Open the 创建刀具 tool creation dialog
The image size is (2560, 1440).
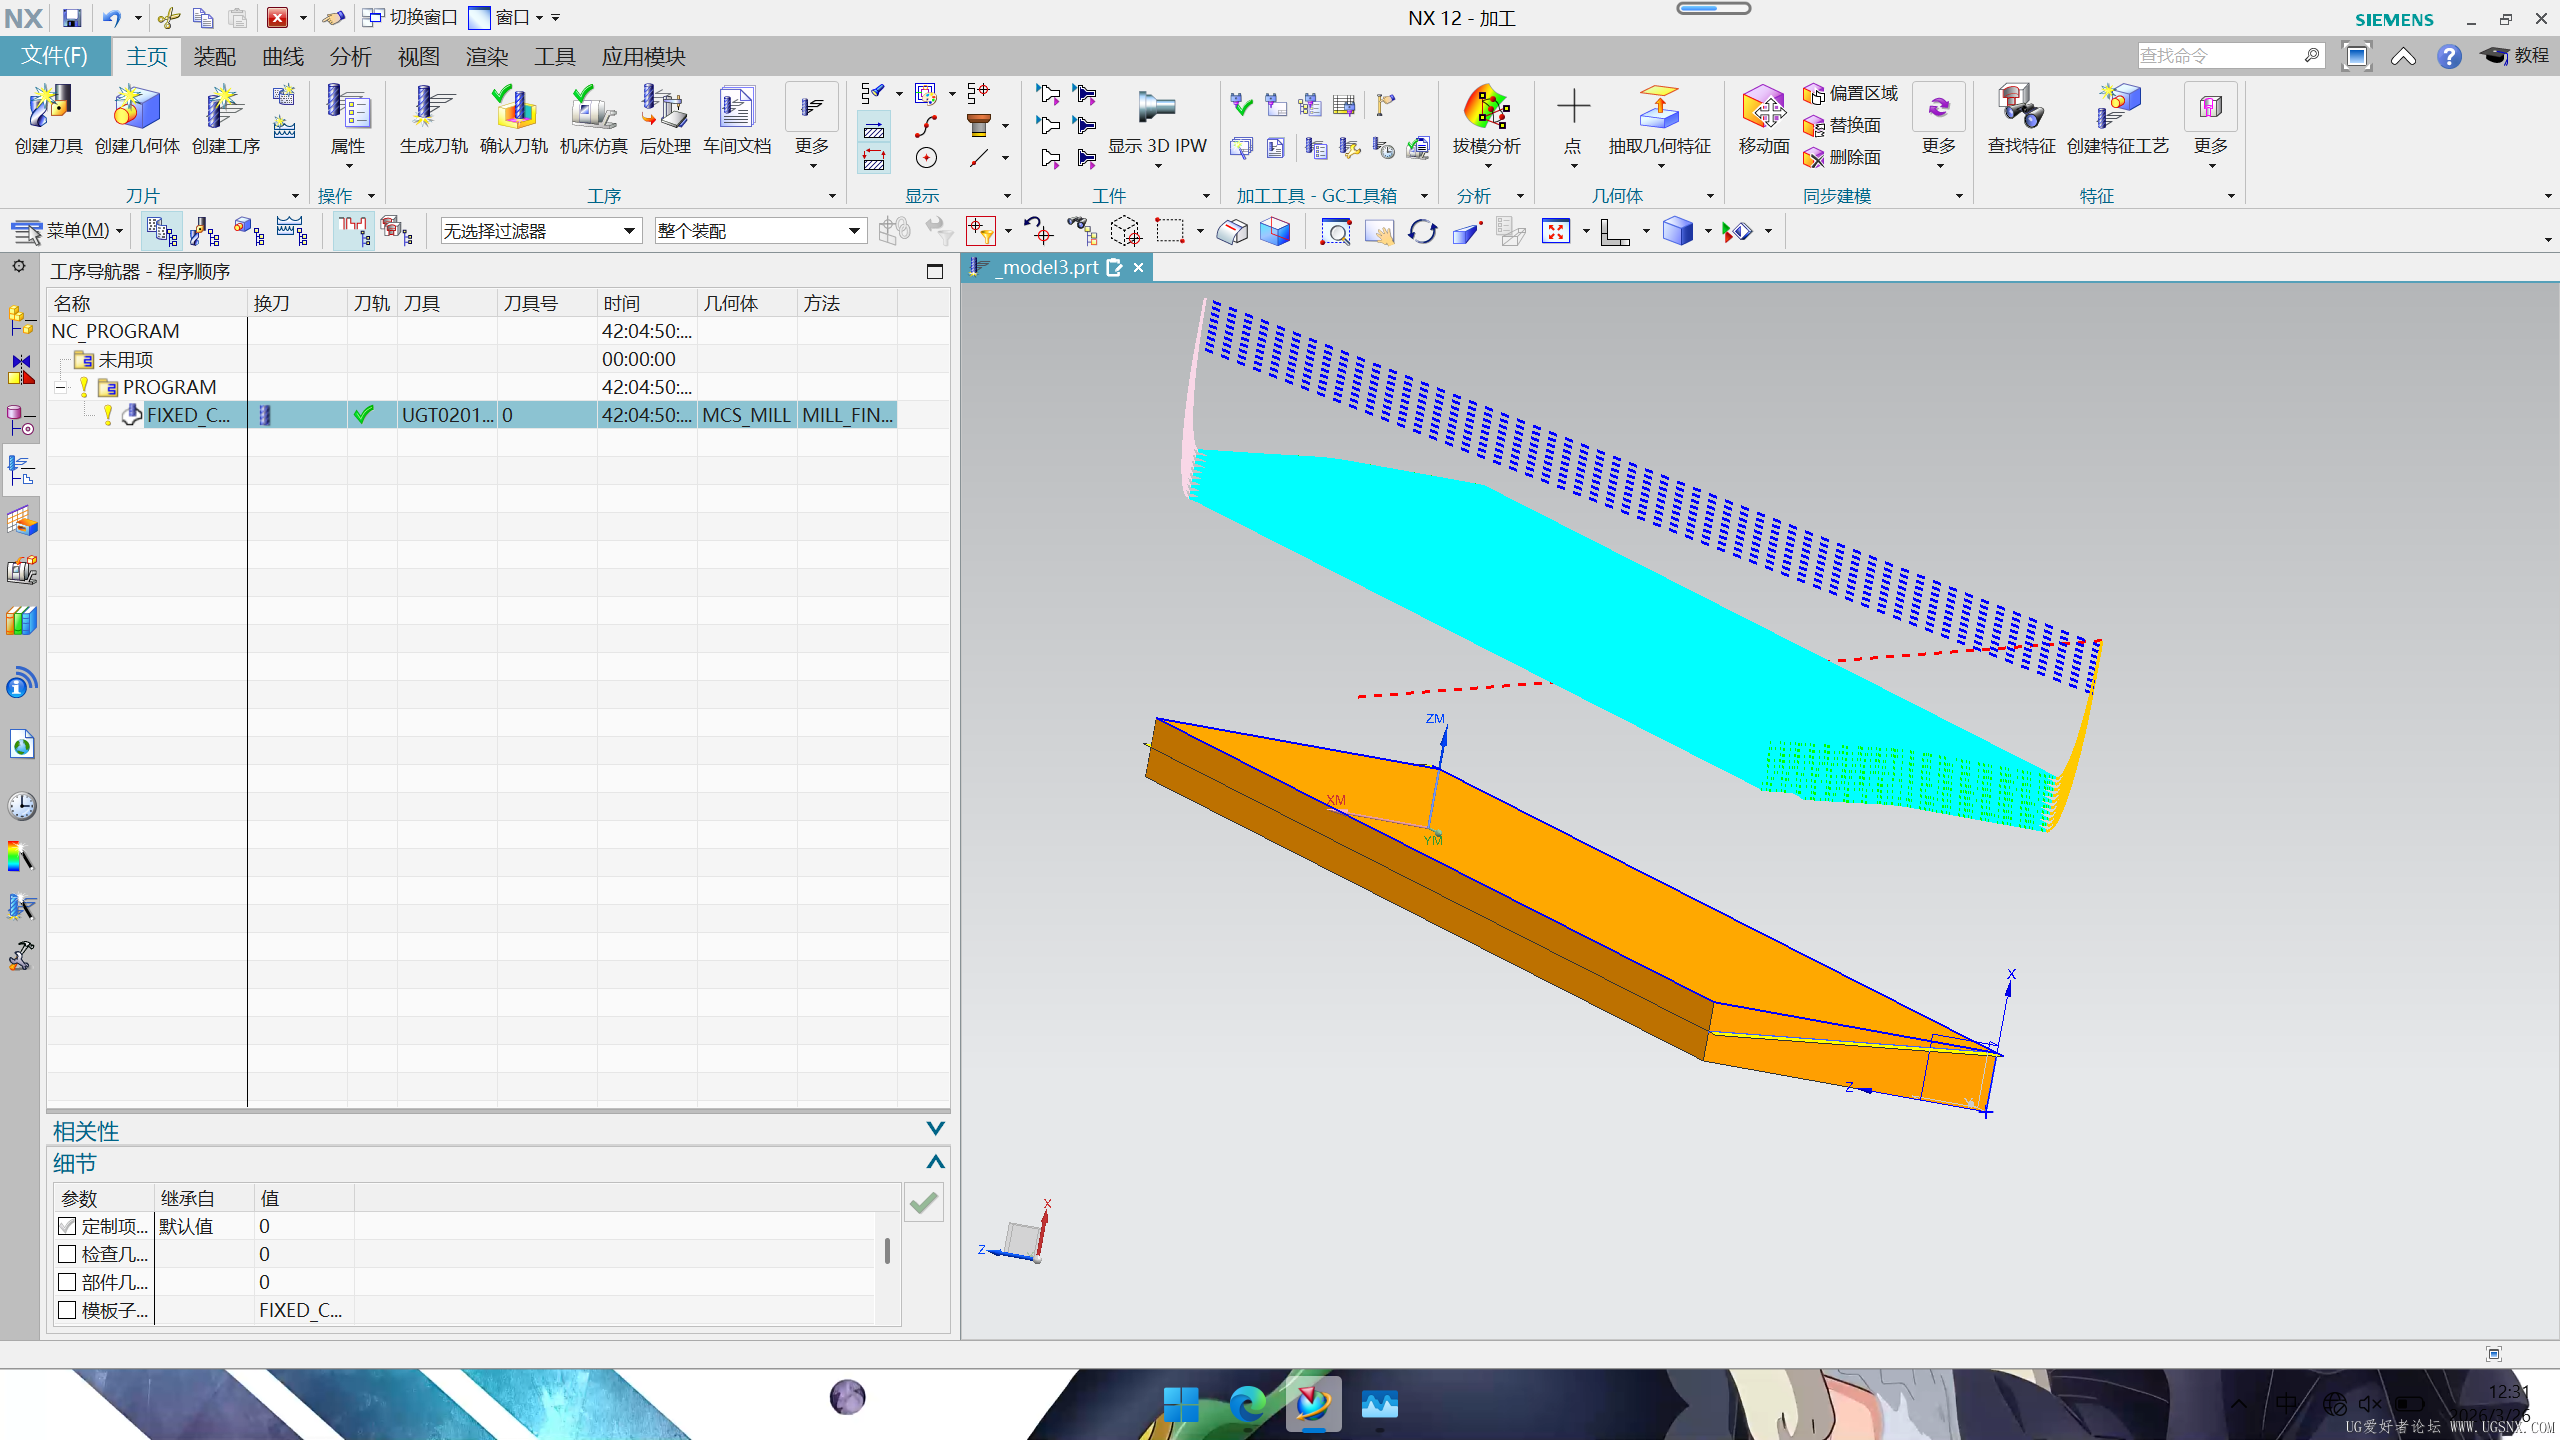pyautogui.click(x=48, y=120)
